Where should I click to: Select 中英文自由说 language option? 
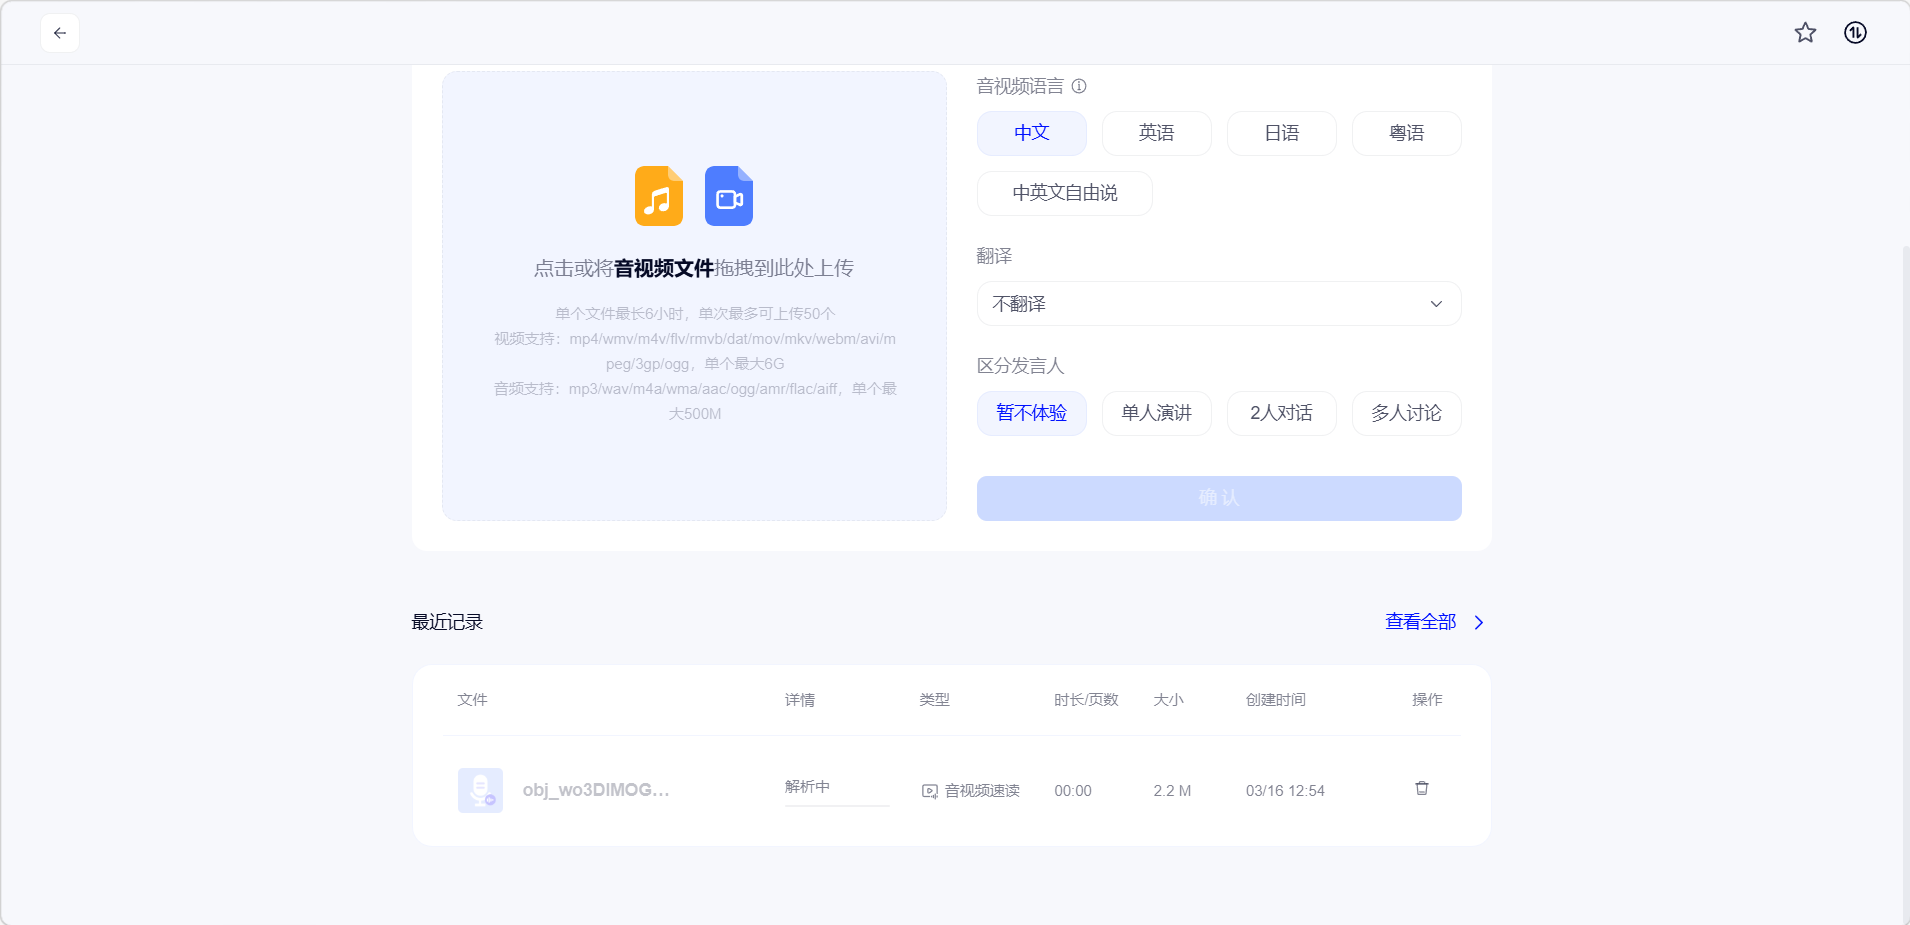pos(1064,193)
